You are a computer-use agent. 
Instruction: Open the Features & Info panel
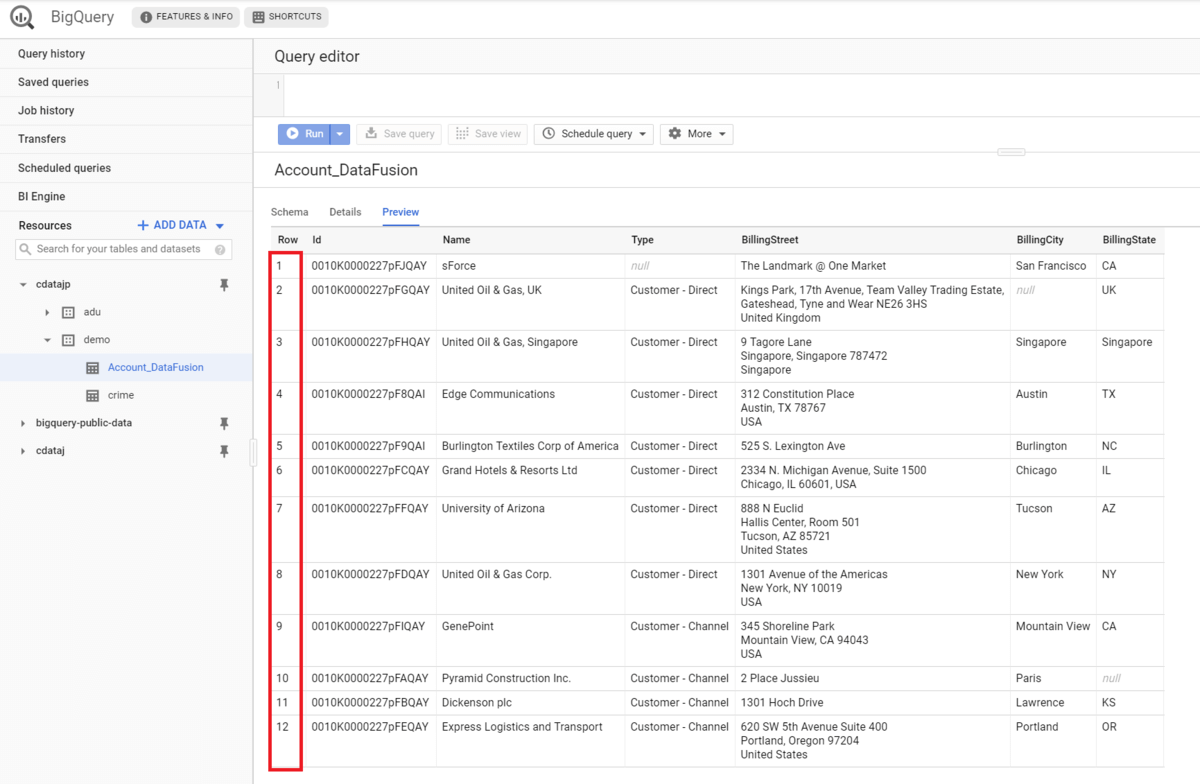[x=187, y=17]
